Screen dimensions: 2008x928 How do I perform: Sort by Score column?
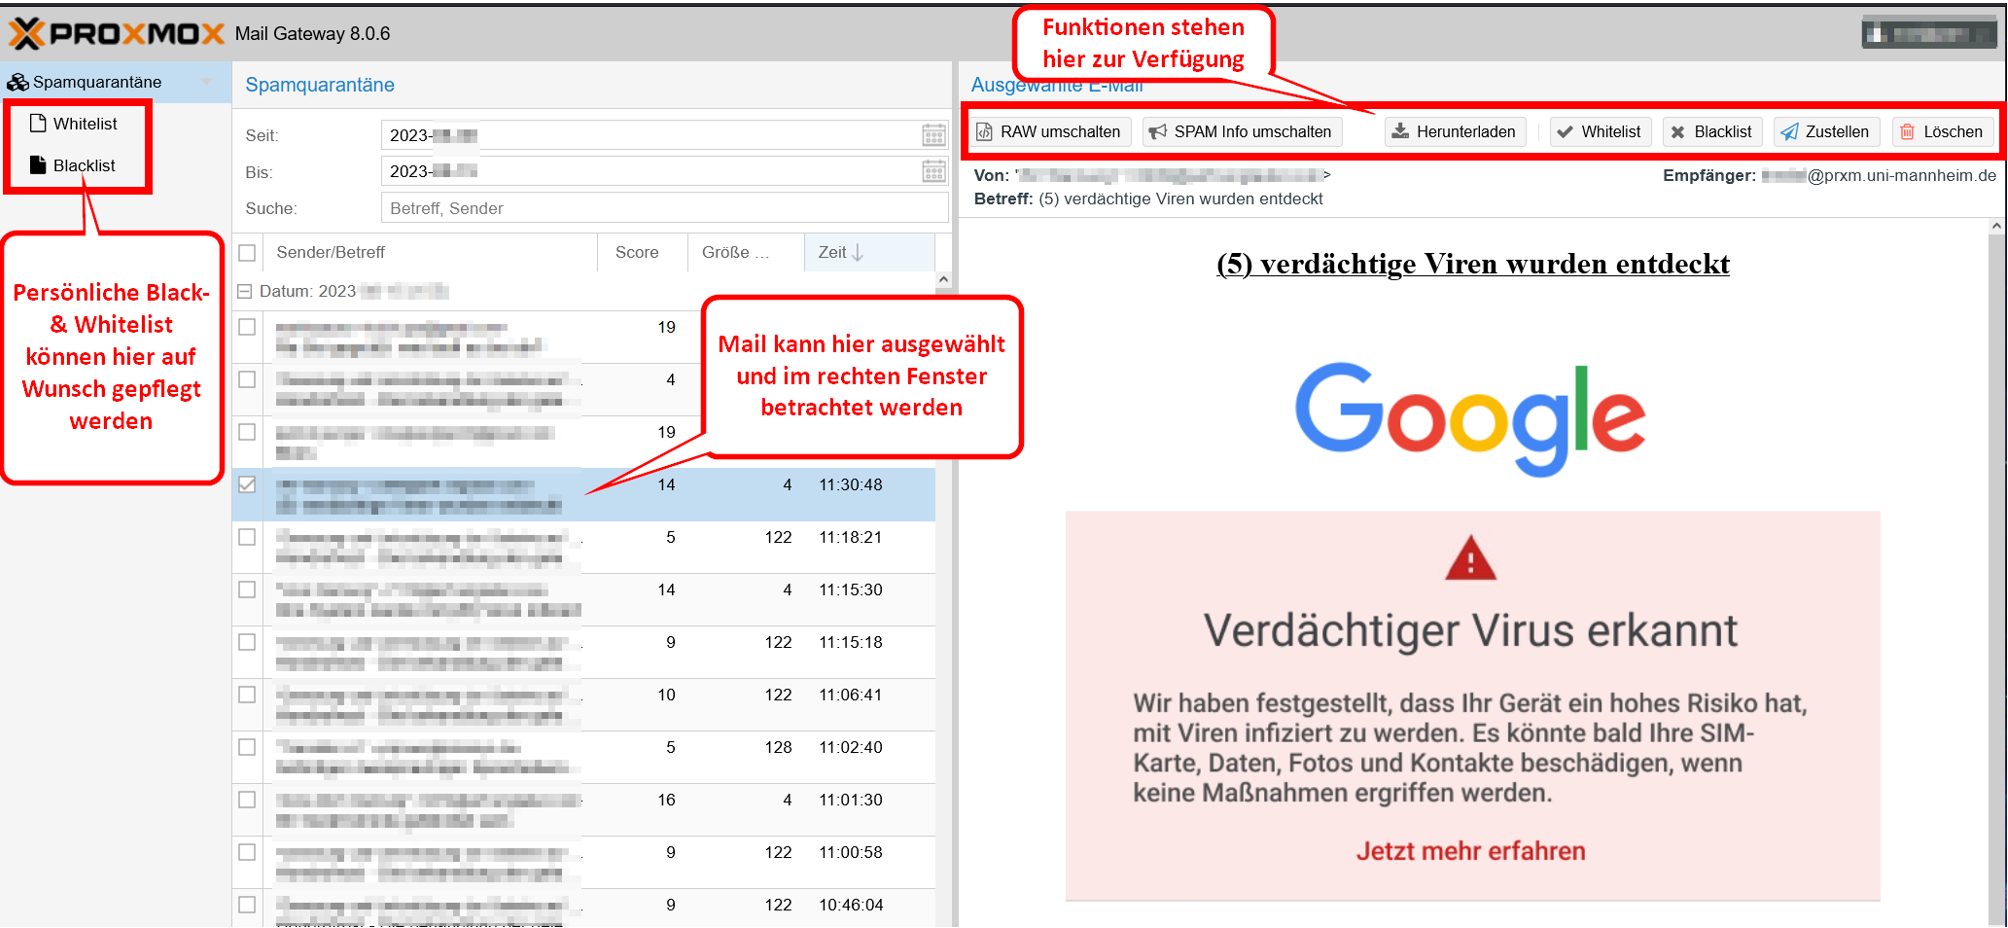pyautogui.click(x=643, y=253)
